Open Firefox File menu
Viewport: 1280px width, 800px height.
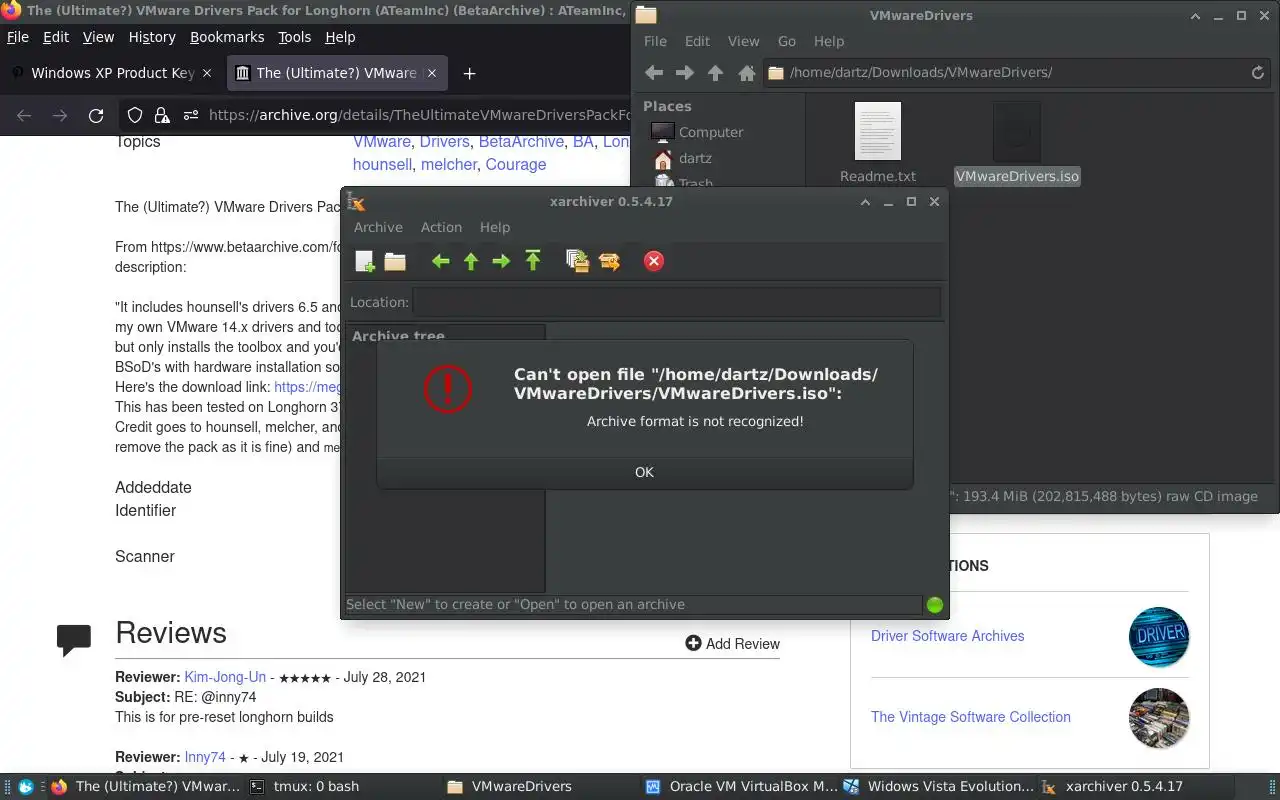(x=18, y=37)
